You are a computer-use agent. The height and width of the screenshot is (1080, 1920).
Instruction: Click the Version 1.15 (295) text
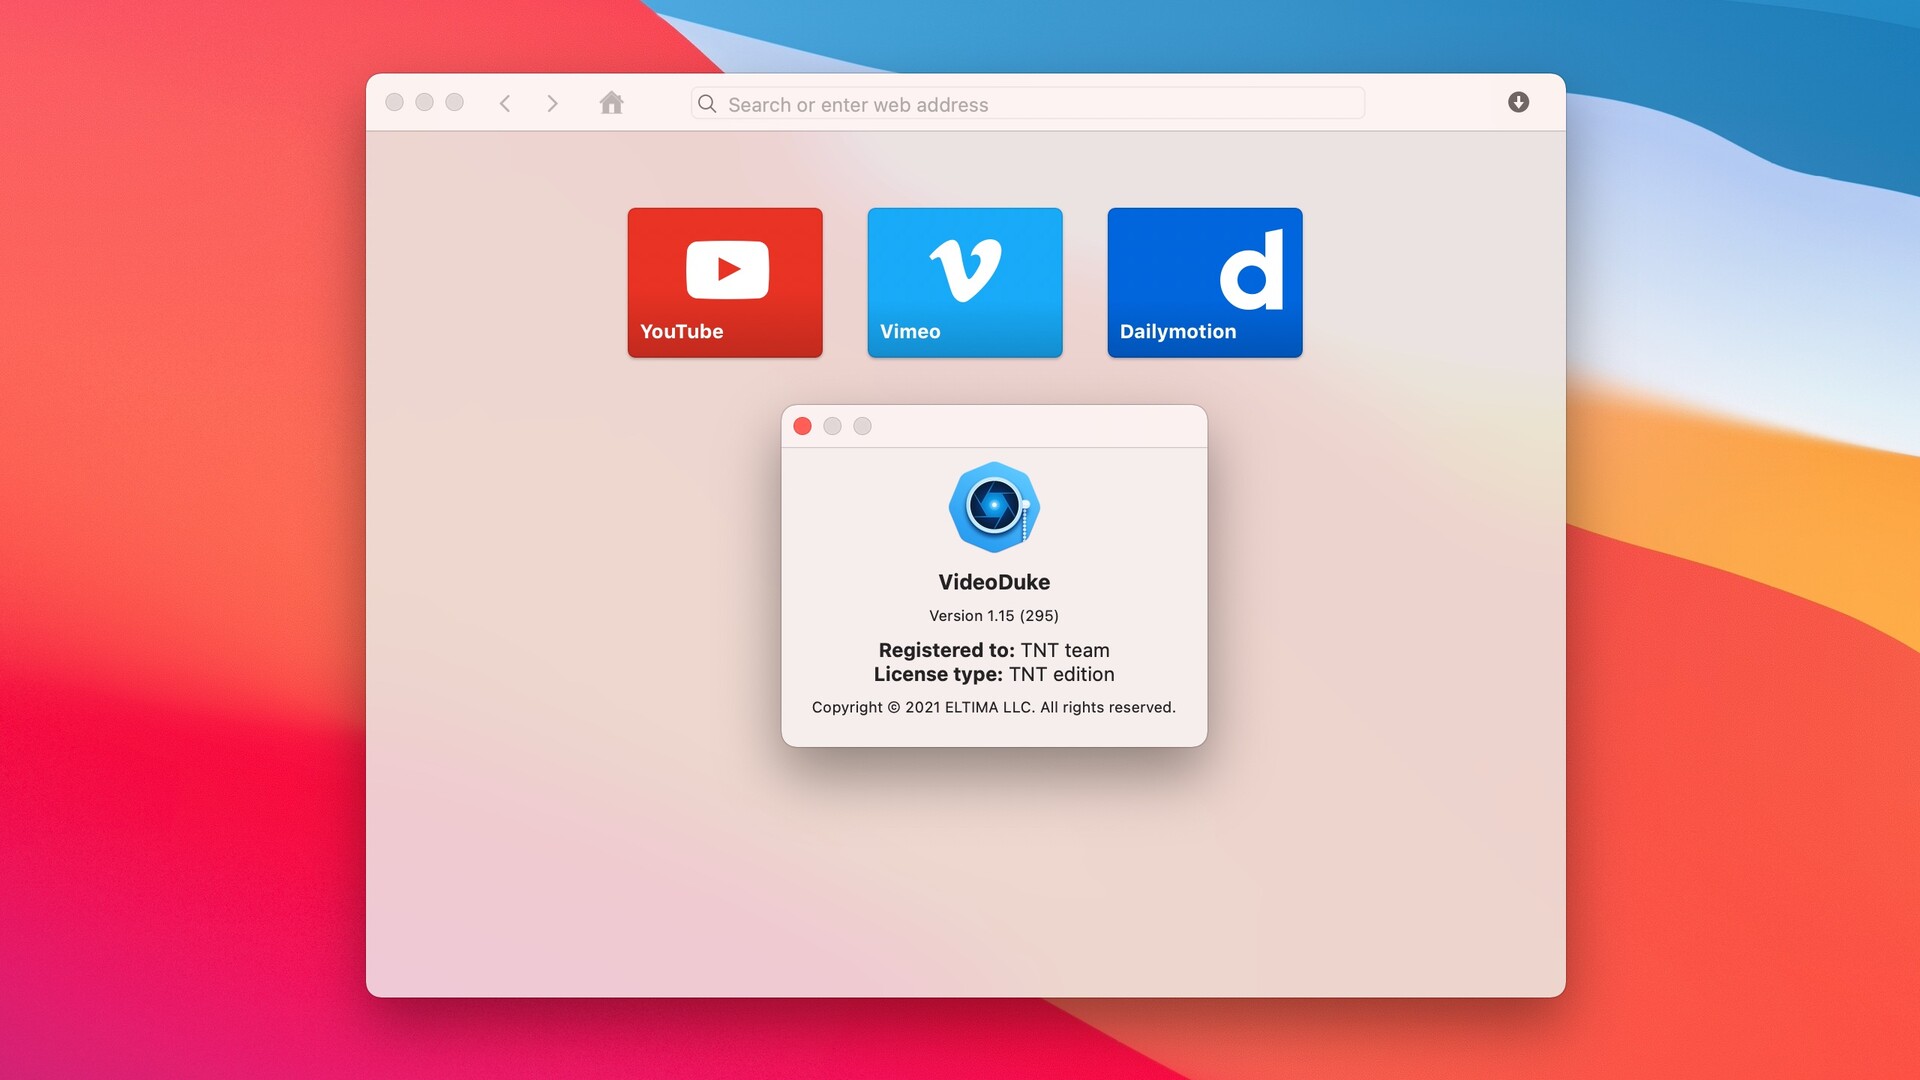(x=994, y=616)
